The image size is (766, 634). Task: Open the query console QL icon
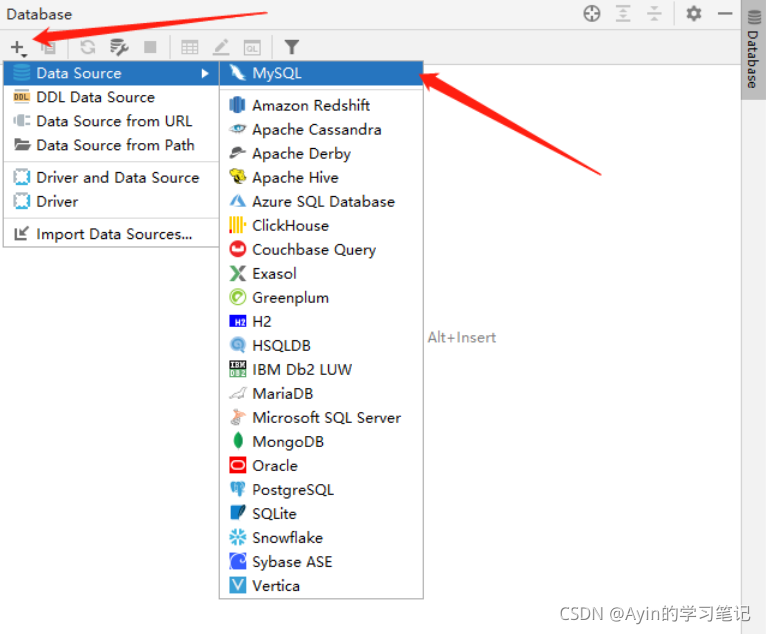pyautogui.click(x=252, y=47)
